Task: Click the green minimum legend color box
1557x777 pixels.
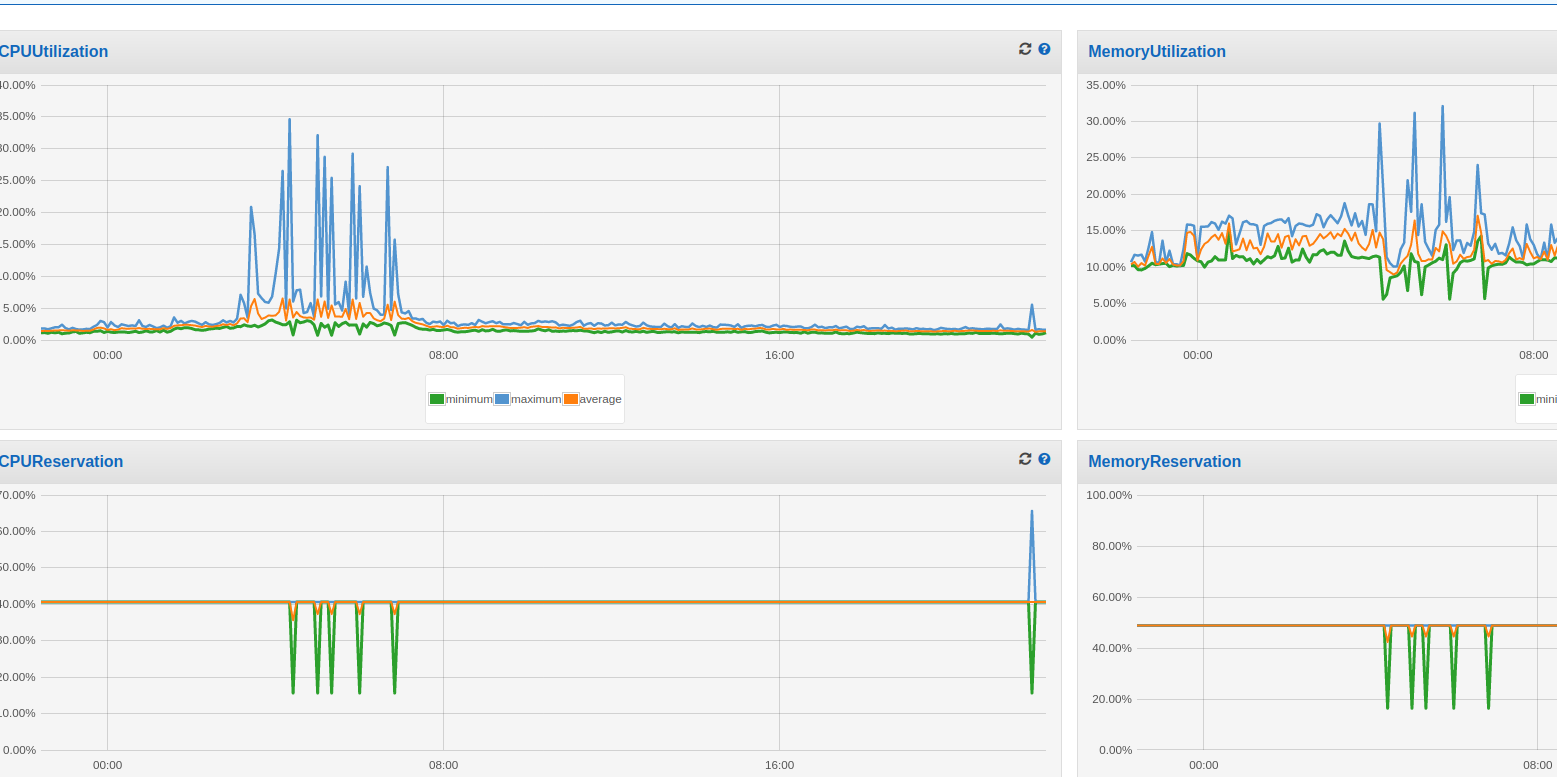Action: tap(437, 399)
